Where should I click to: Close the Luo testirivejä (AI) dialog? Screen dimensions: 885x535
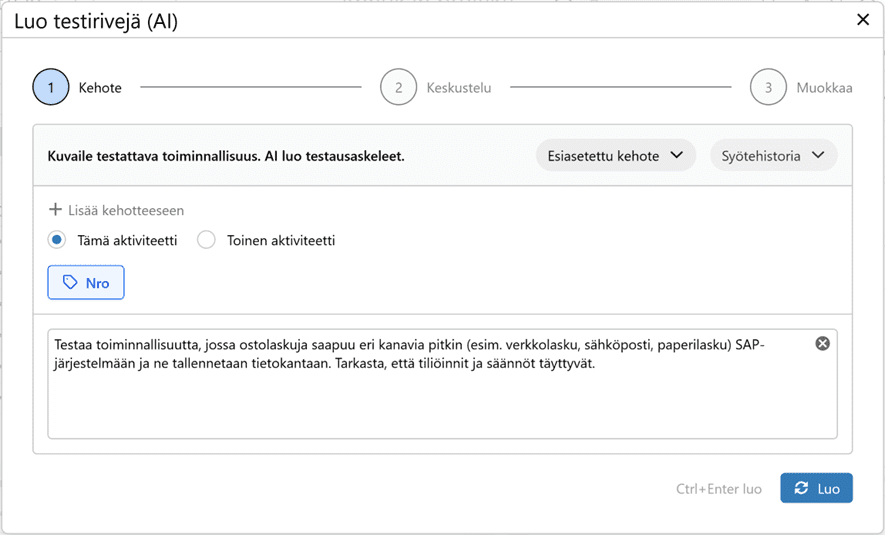(863, 20)
